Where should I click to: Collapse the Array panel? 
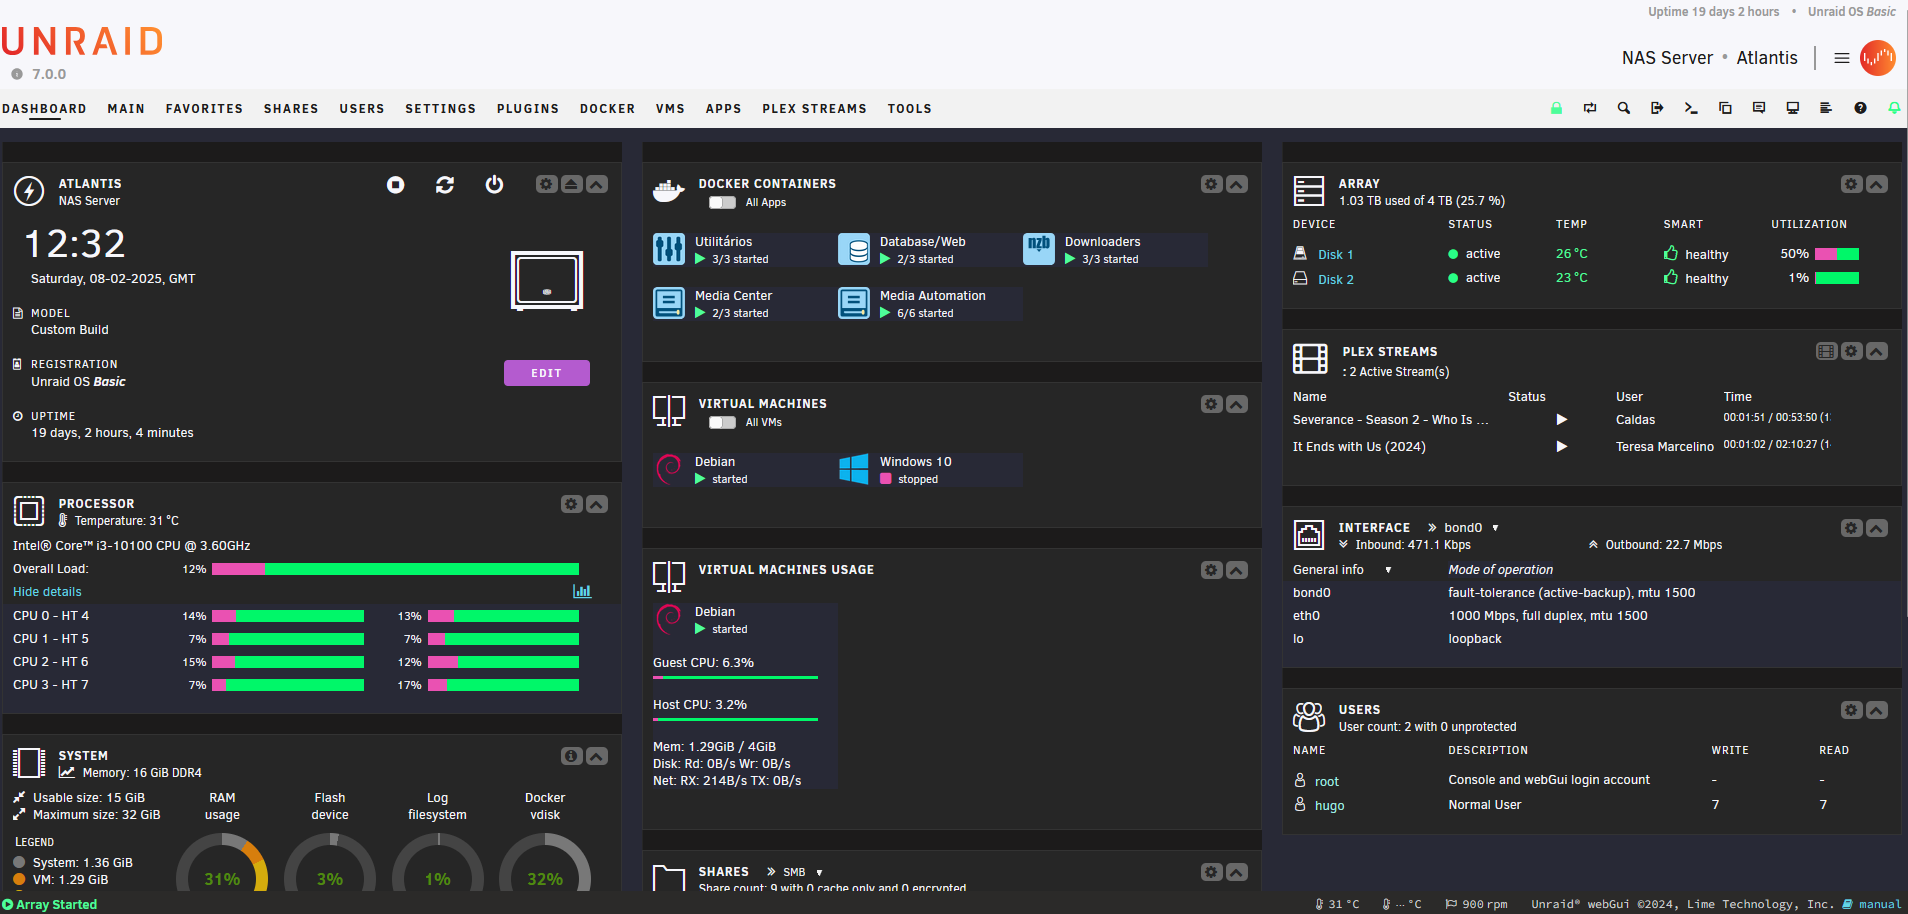pyautogui.click(x=1877, y=184)
